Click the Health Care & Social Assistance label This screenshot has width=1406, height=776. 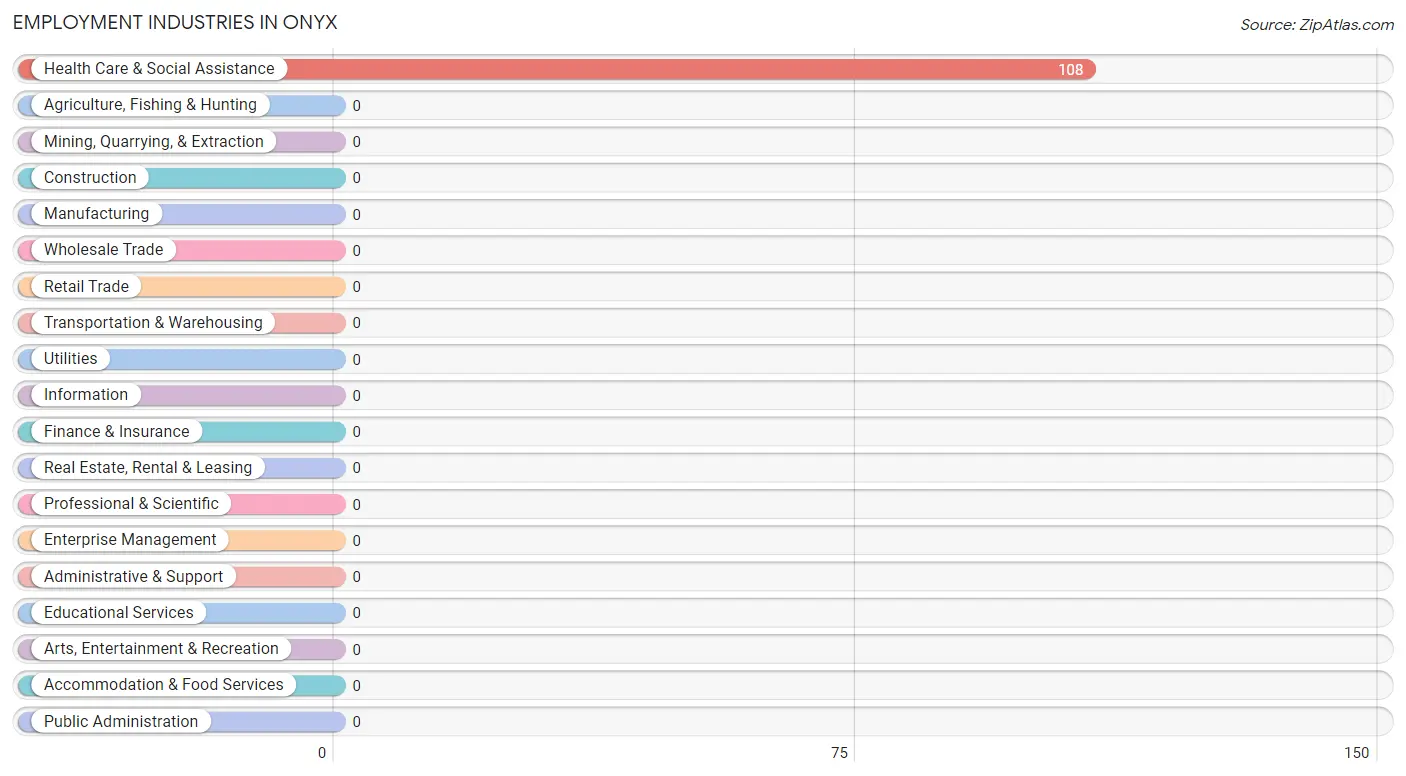pos(159,69)
